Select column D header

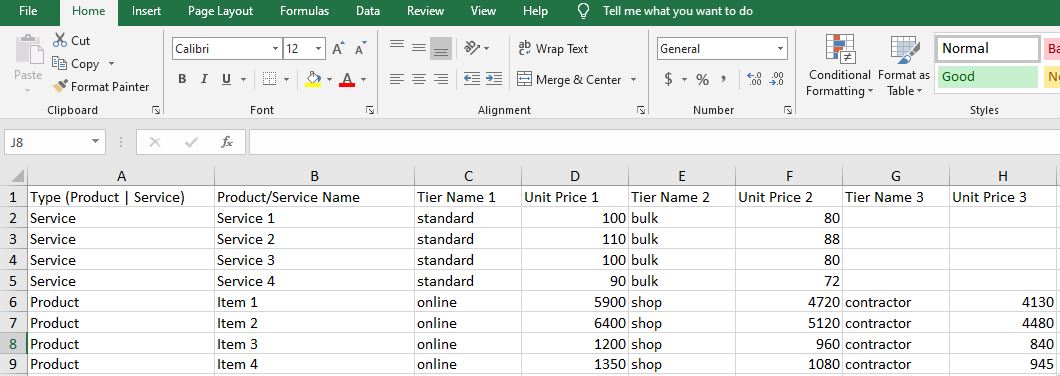(x=575, y=176)
